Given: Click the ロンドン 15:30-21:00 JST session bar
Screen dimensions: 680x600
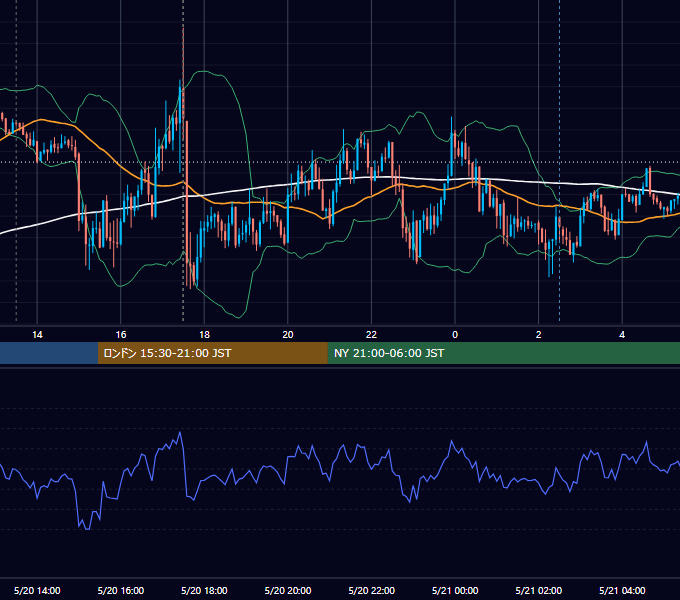Looking at the screenshot, I should click(212, 353).
